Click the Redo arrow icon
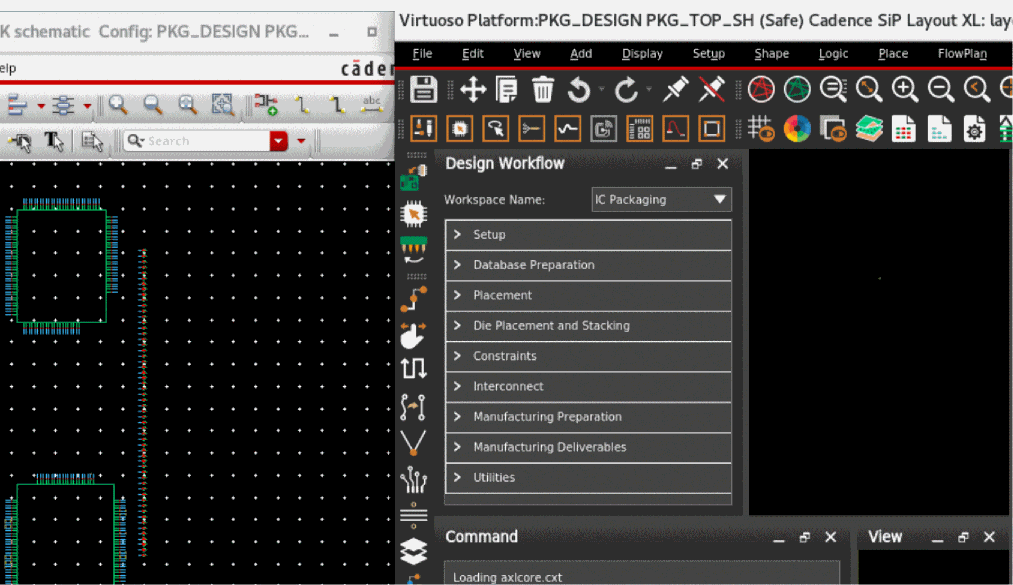Screen dimensions: 1013x585 [625, 89]
